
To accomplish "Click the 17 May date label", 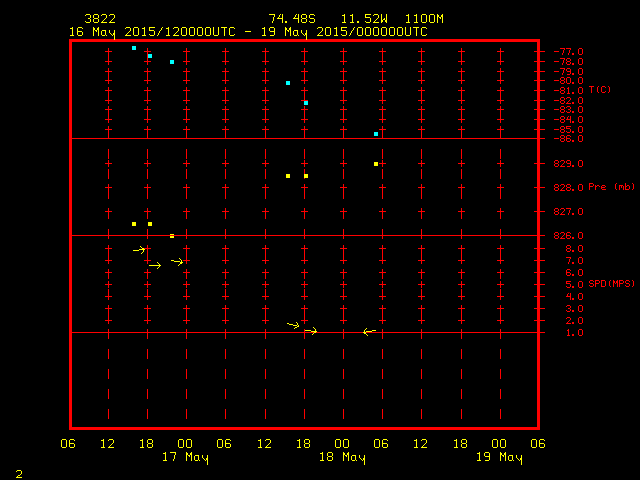I will click(x=185, y=458).
